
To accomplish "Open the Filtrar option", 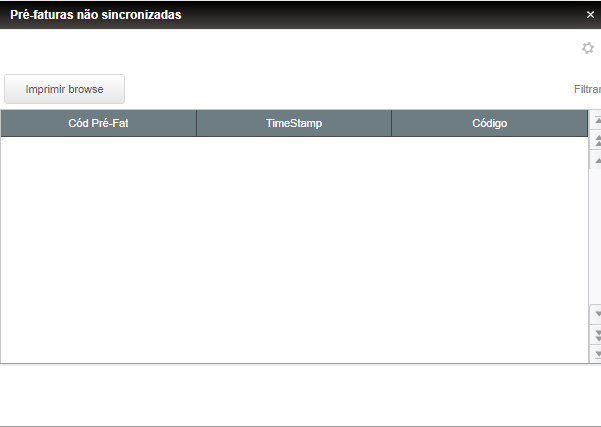I will [x=587, y=89].
